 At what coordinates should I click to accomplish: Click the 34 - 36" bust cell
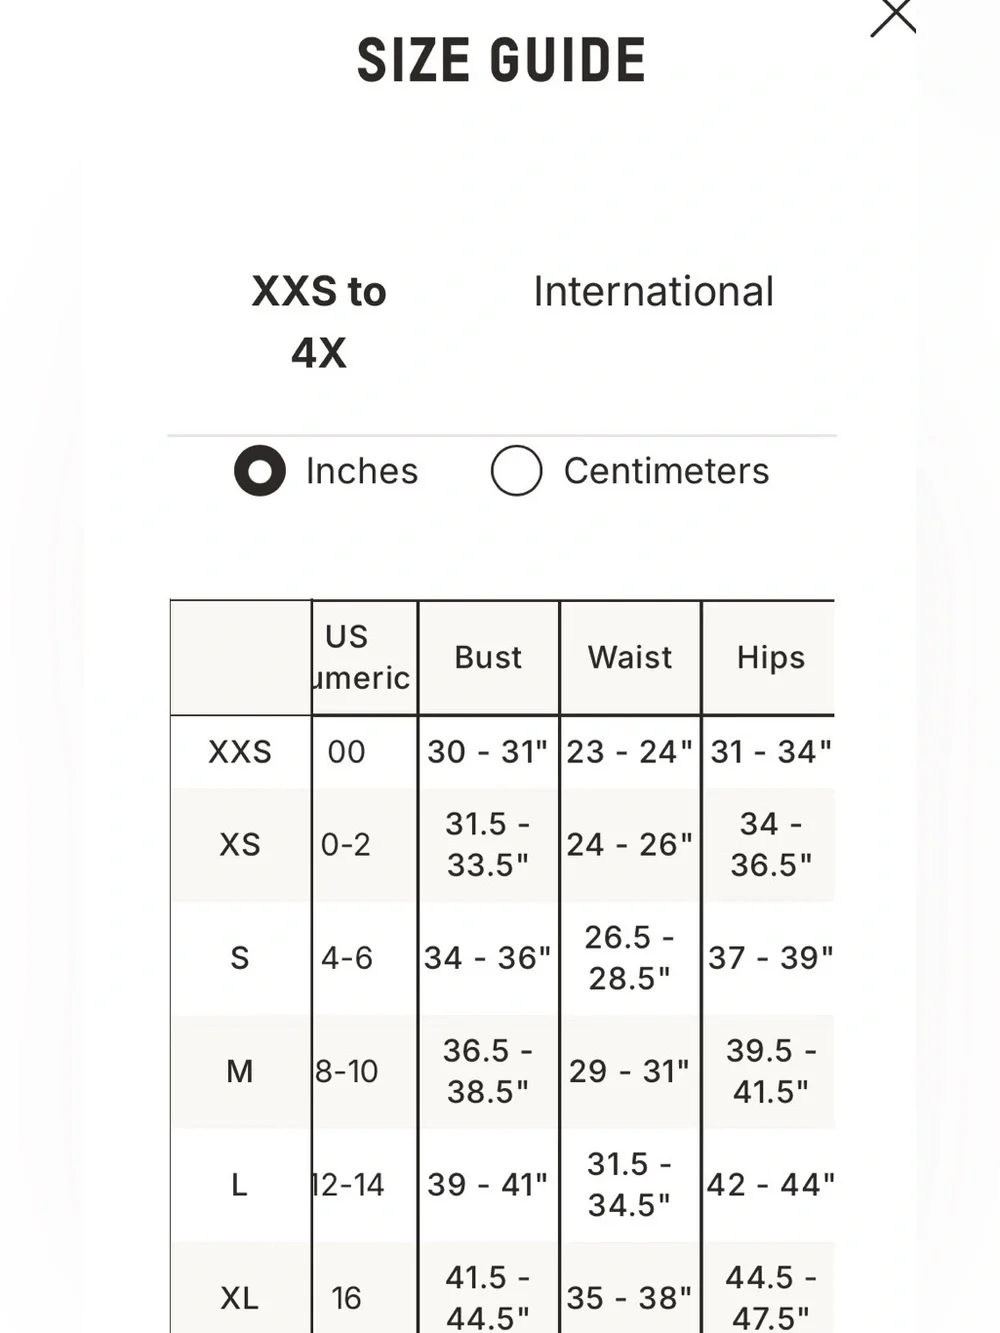[x=488, y=958]
